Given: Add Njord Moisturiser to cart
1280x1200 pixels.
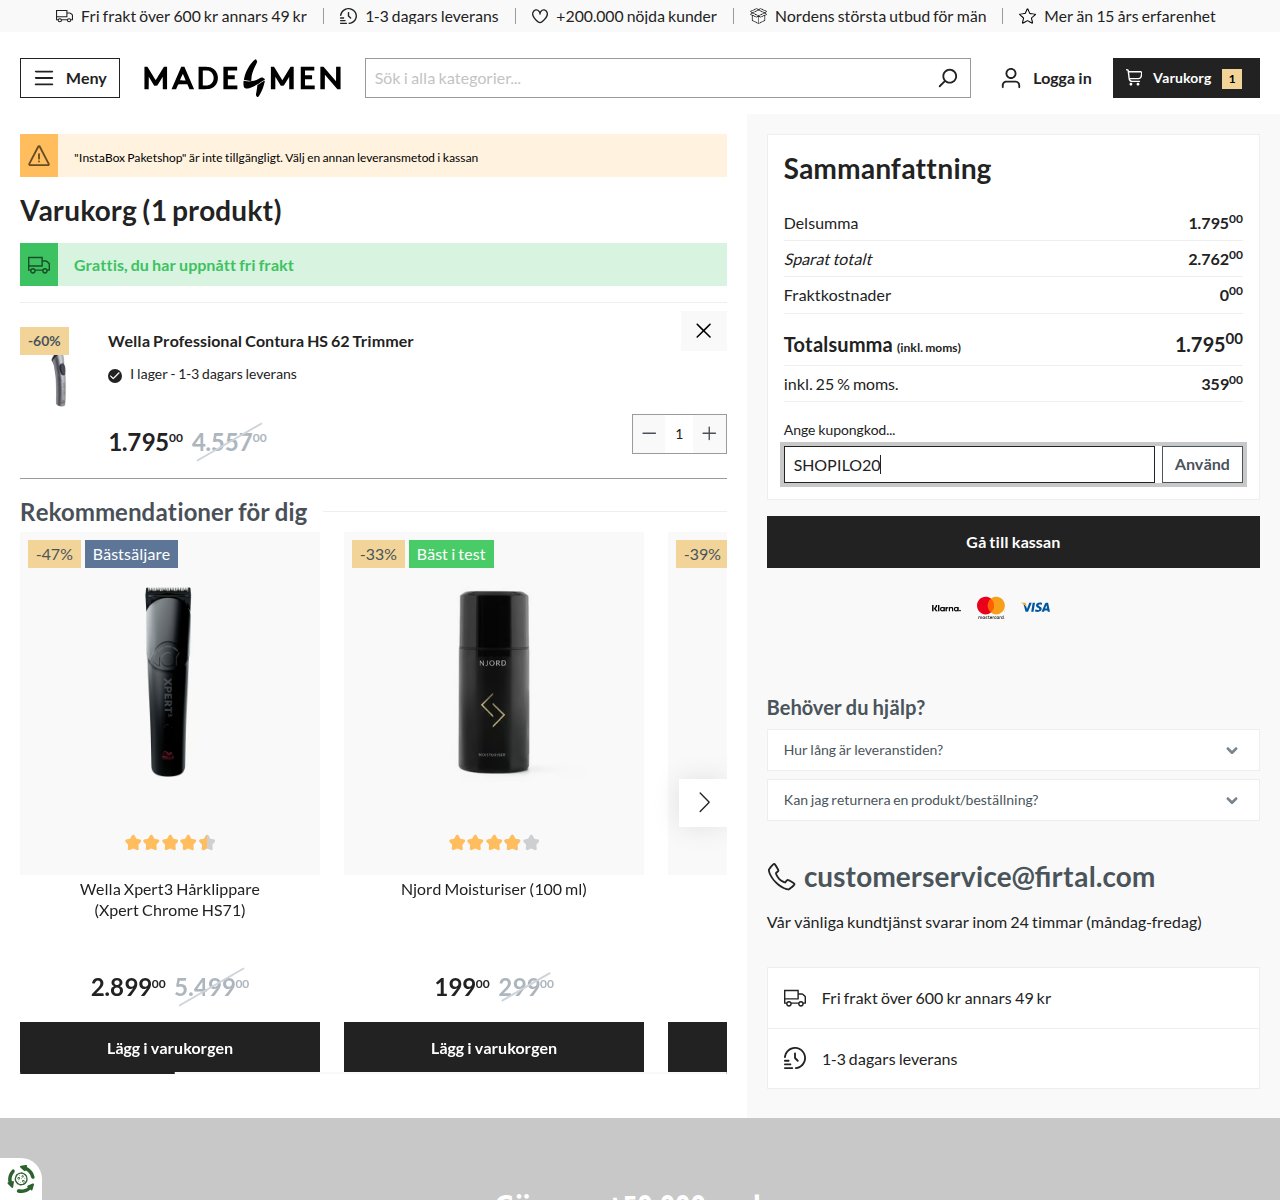Looking at the screenshot, I should pyautogui.click(x=494, y=1048).
